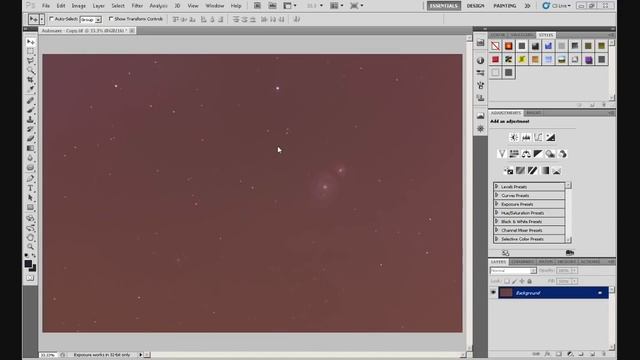The image size is (640, 360).
Task: Select the Lasso tool
Action: [x=31, y=61]
